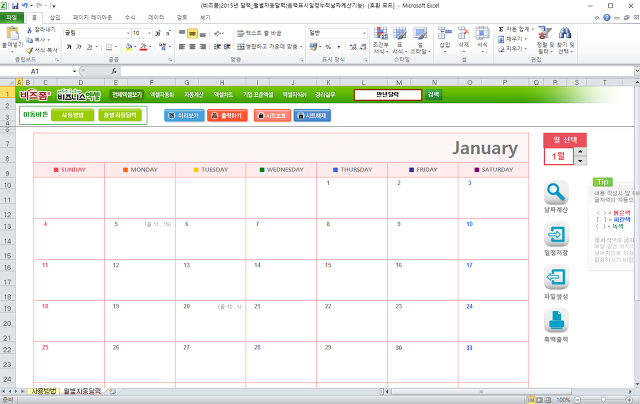Viewport: 640px width, 404px height.
Task: Click the file creation icon
Action: [556, 277]
